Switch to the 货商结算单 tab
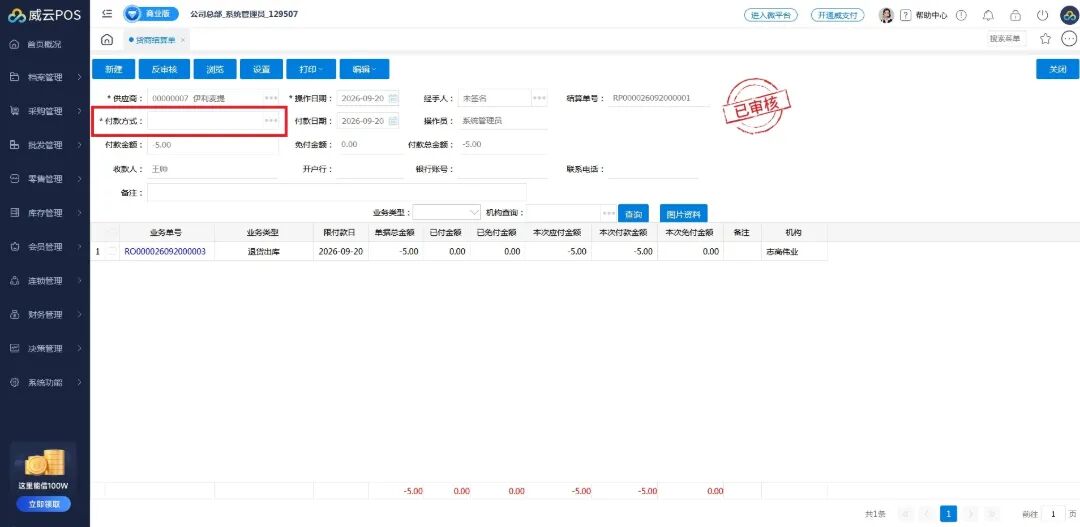The image size is (1080, 527). (155, 41)
